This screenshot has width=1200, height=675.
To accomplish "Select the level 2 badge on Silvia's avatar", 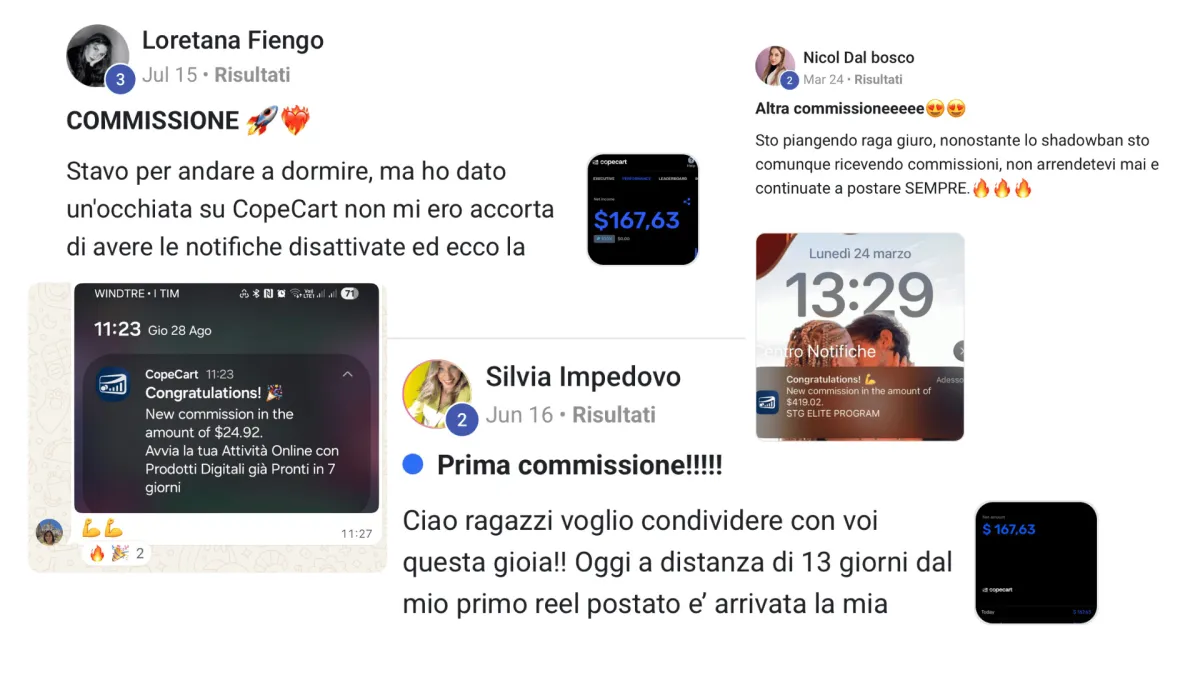I will pyautogui.click(x=461, y=420).
